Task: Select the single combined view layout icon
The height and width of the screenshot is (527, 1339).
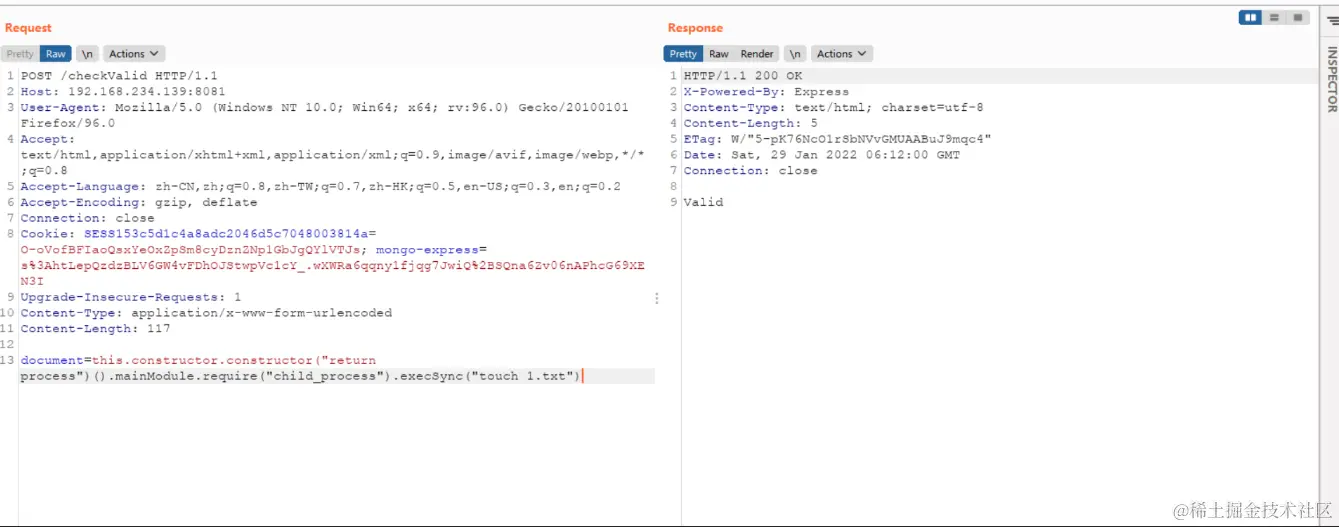Action: coord(1298,18)
